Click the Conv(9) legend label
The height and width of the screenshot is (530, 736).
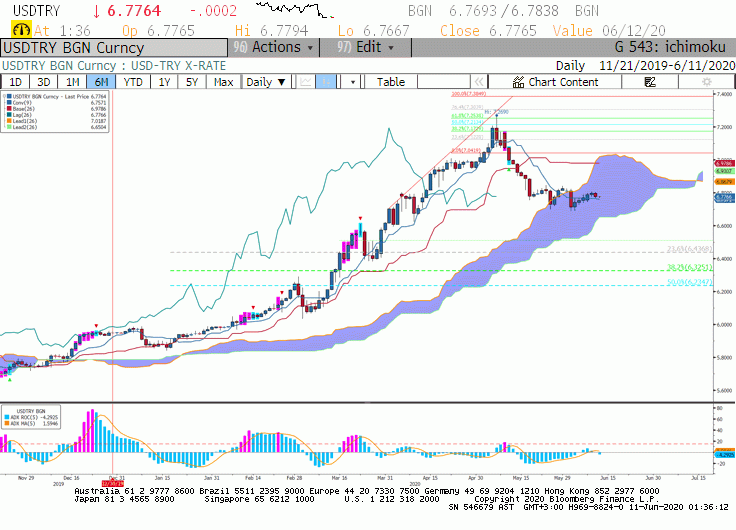pyautogui.click(x=22, y=102)
